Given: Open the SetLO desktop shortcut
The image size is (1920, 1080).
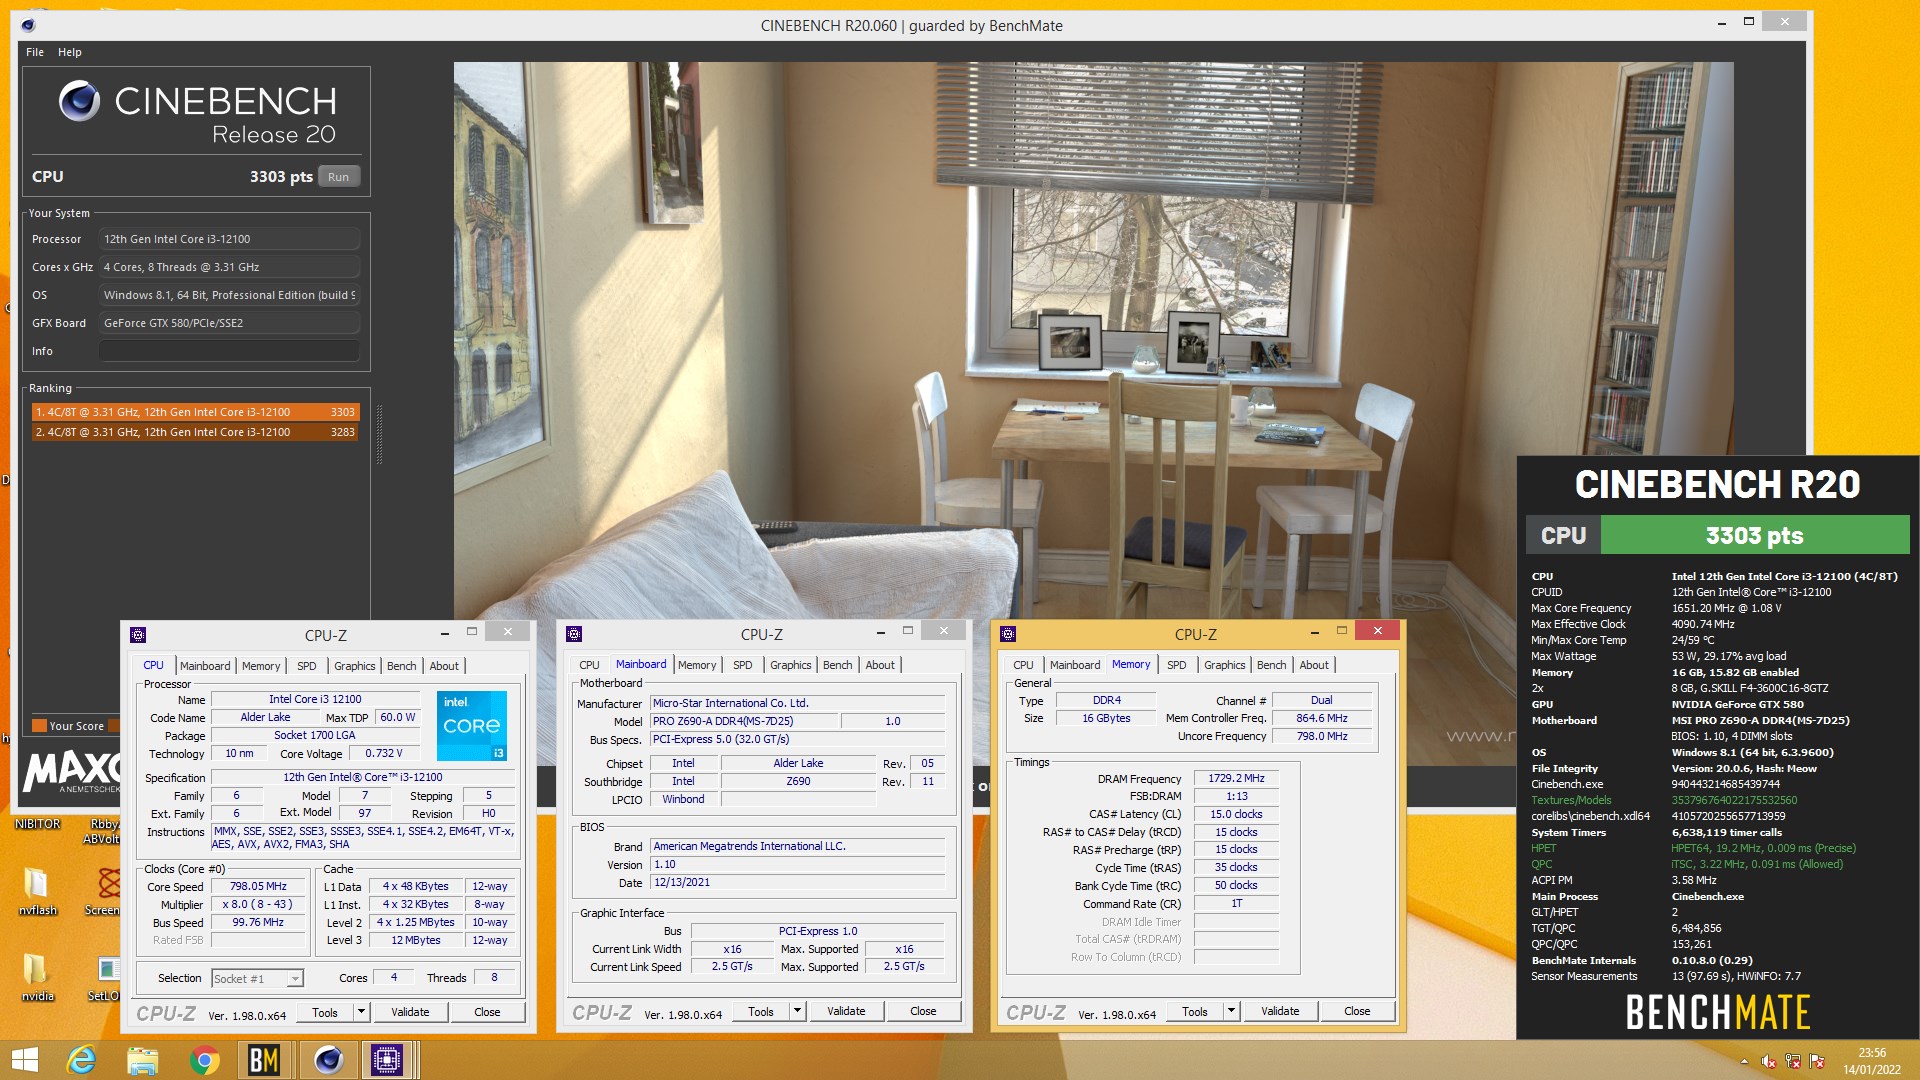Looking at the screenshot, I should [105, 976].
